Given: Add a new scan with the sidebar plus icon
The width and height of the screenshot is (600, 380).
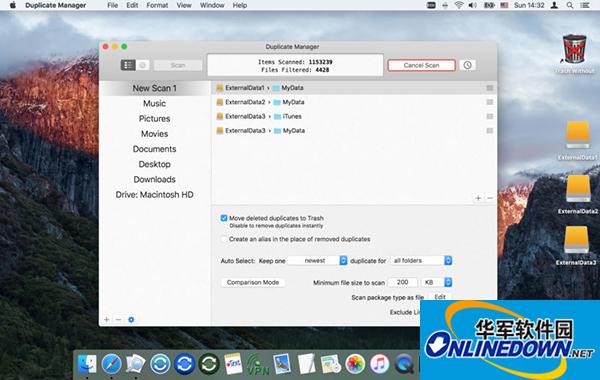Looking at the screenshot, I should (x=107, y=320).
